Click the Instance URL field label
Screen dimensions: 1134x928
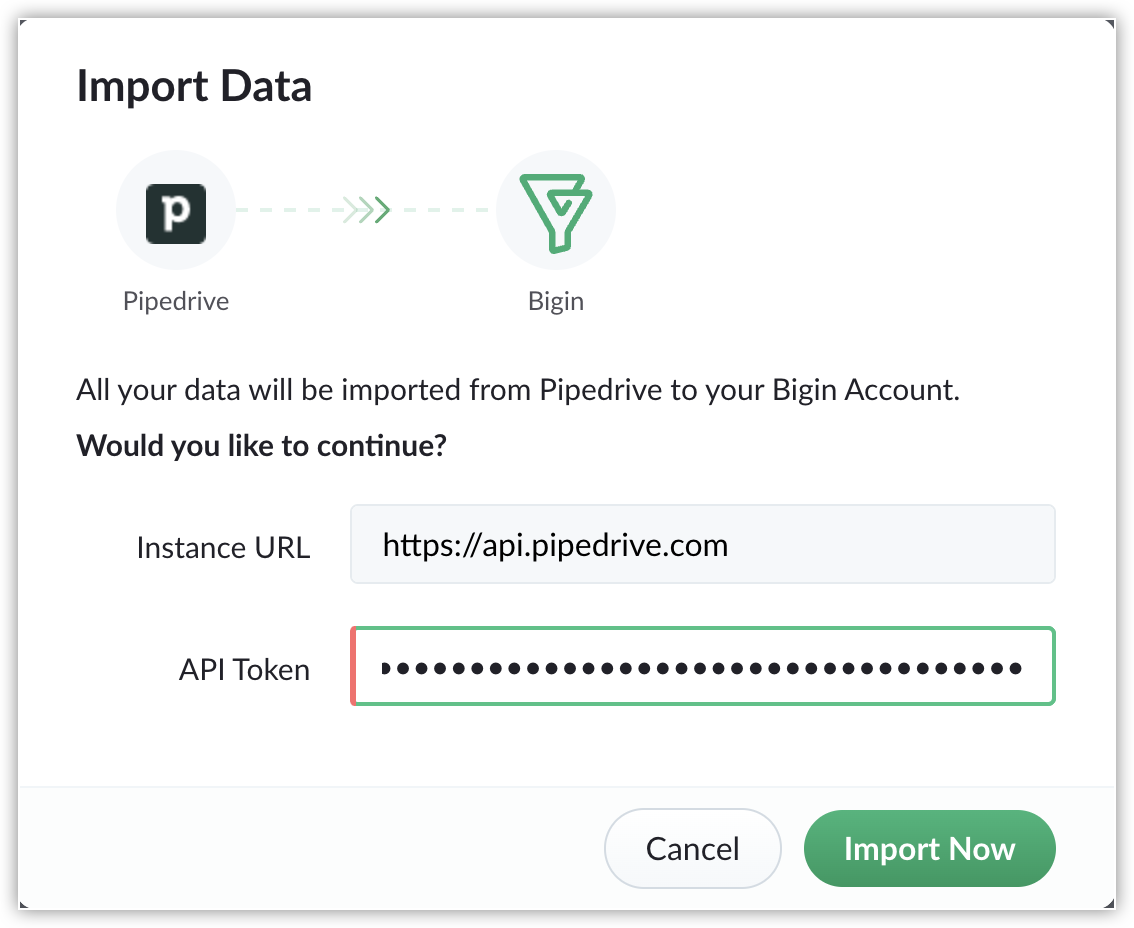(x=223, y=548)
